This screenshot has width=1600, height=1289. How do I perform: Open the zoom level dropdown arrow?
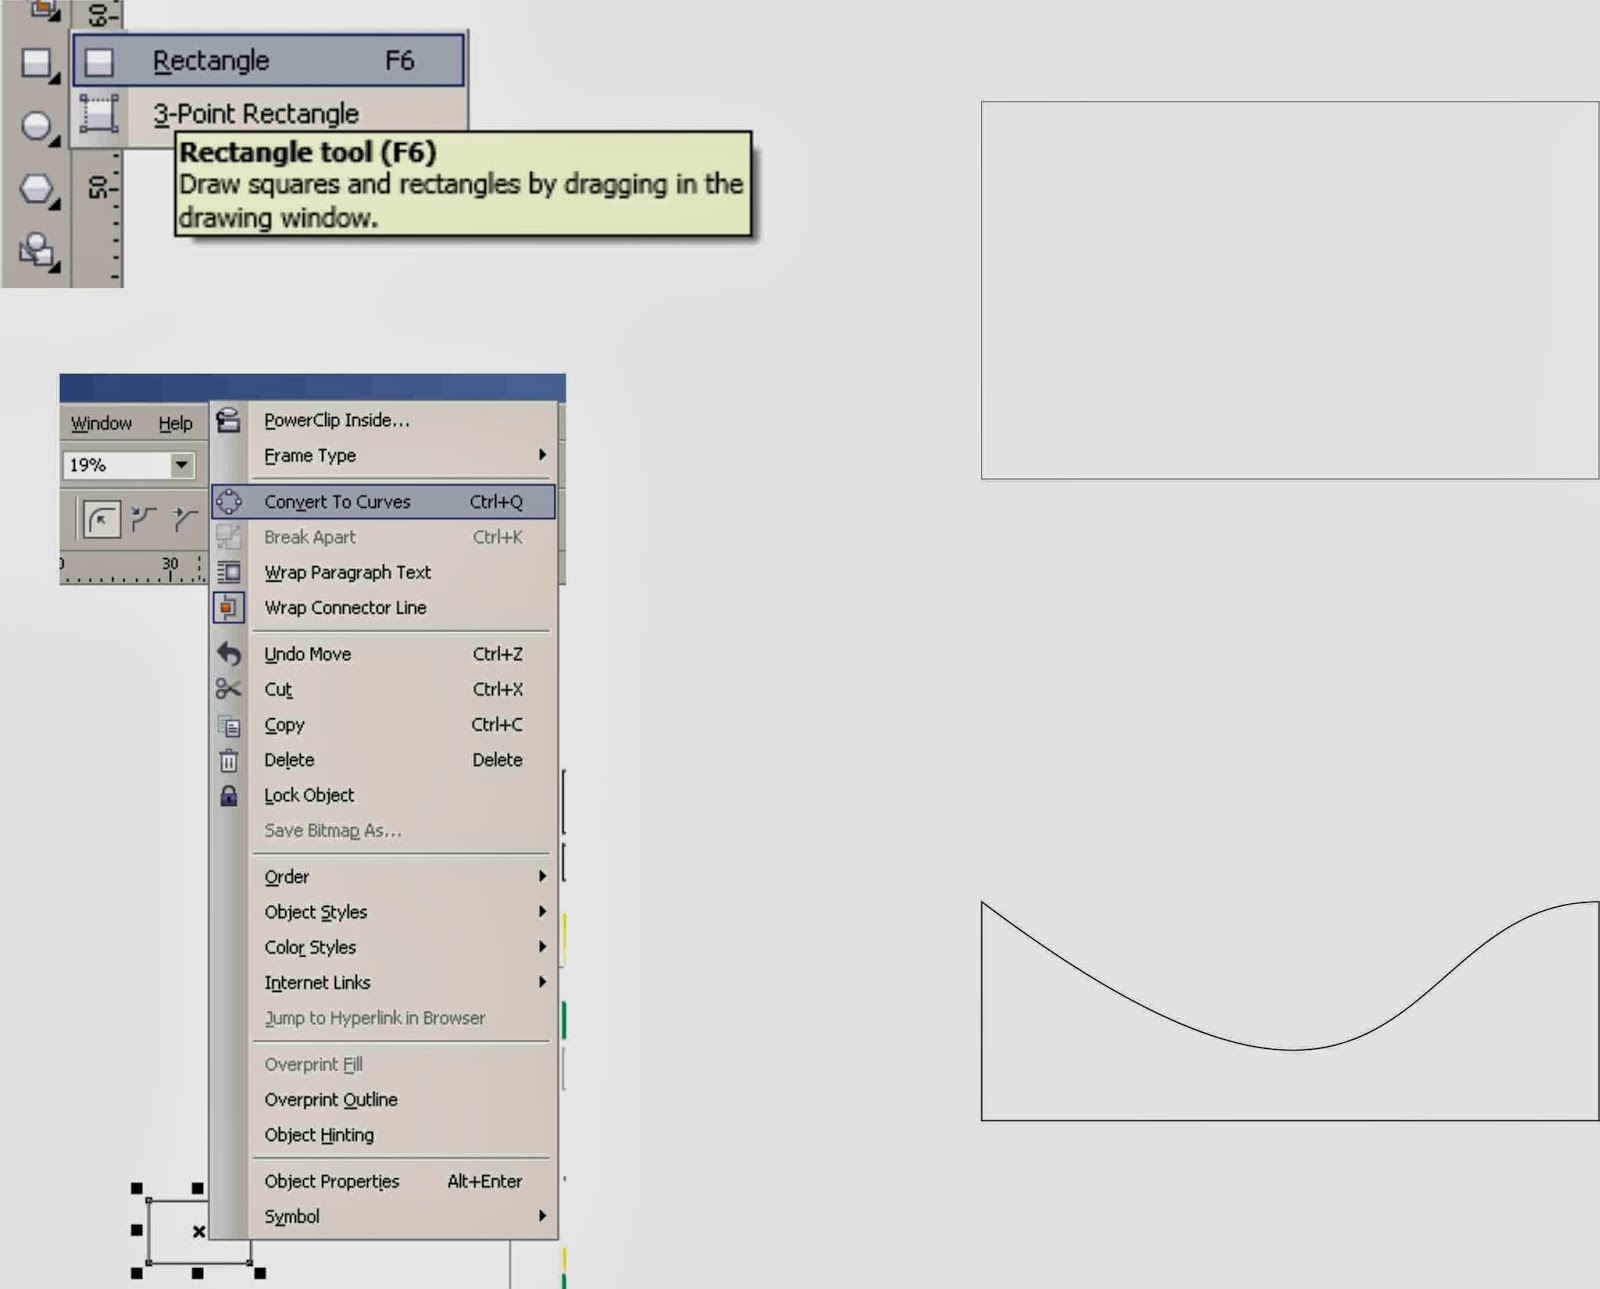181,465
